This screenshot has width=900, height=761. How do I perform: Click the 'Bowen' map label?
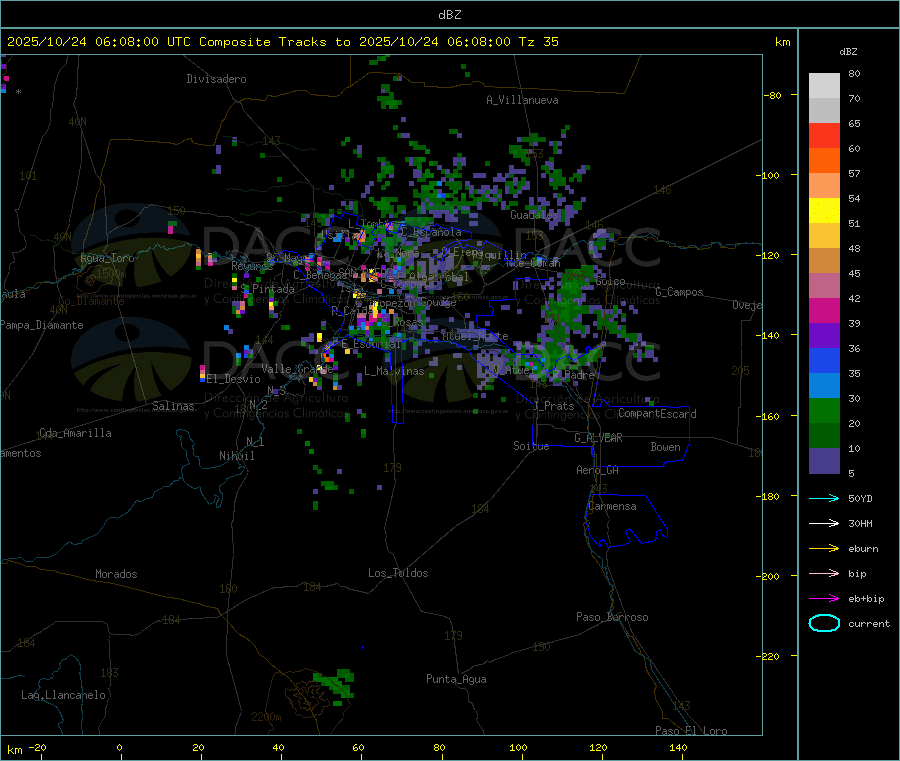(x=665, y=447)
